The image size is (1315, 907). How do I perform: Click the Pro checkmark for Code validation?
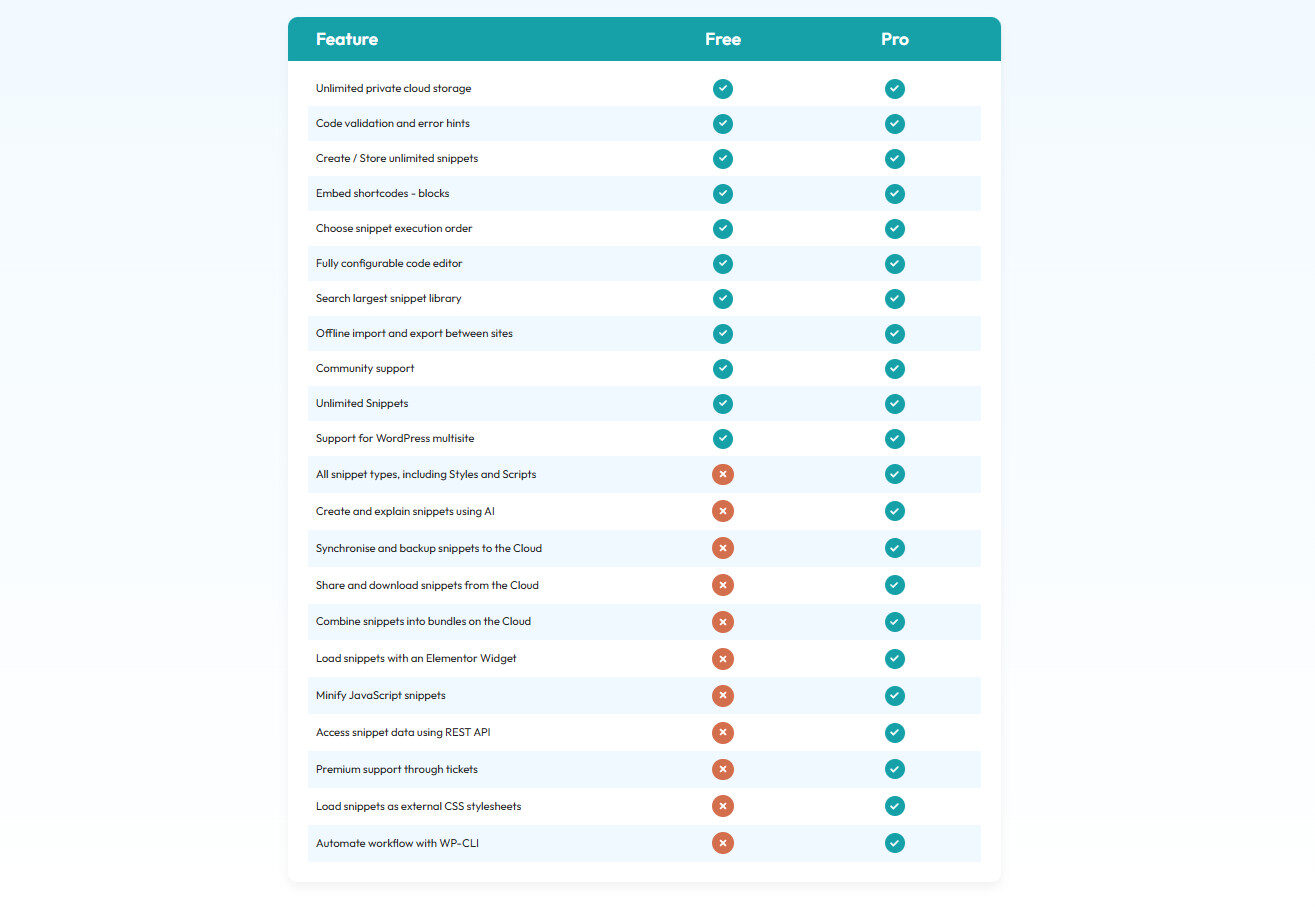tap(895, 123)
